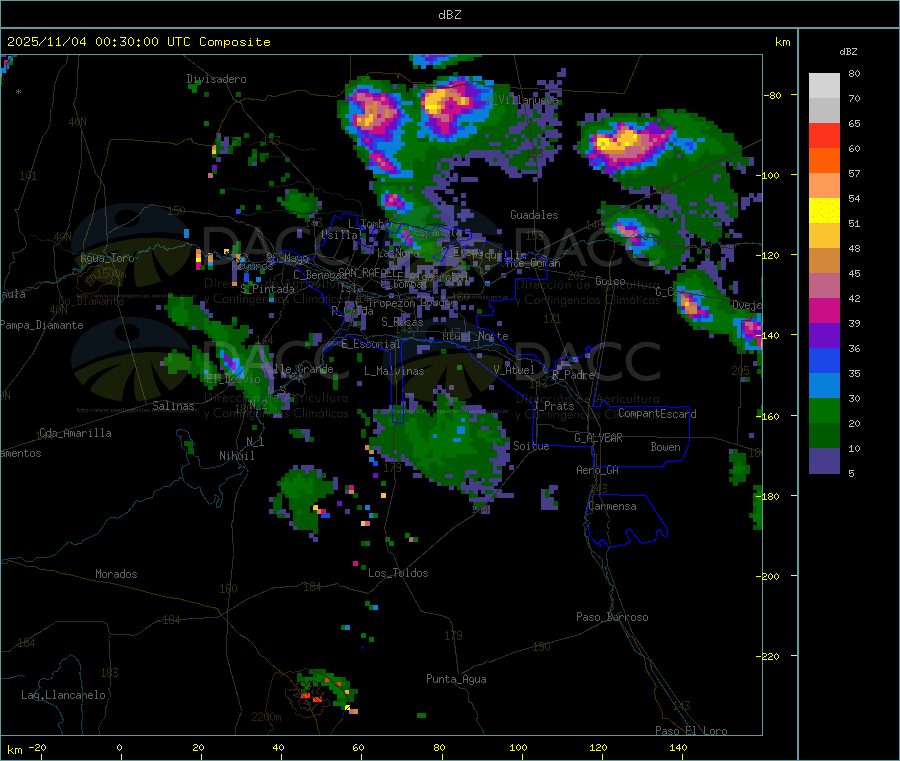Click the 'R_Padre' map label
The image size is (900, 761).
573,375
